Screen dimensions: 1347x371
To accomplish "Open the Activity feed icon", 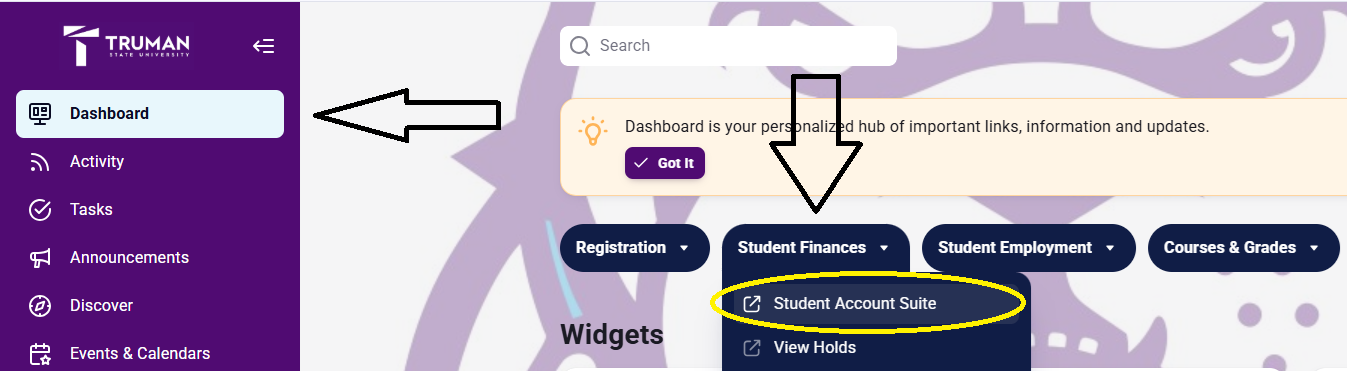I will click(40, 162).
